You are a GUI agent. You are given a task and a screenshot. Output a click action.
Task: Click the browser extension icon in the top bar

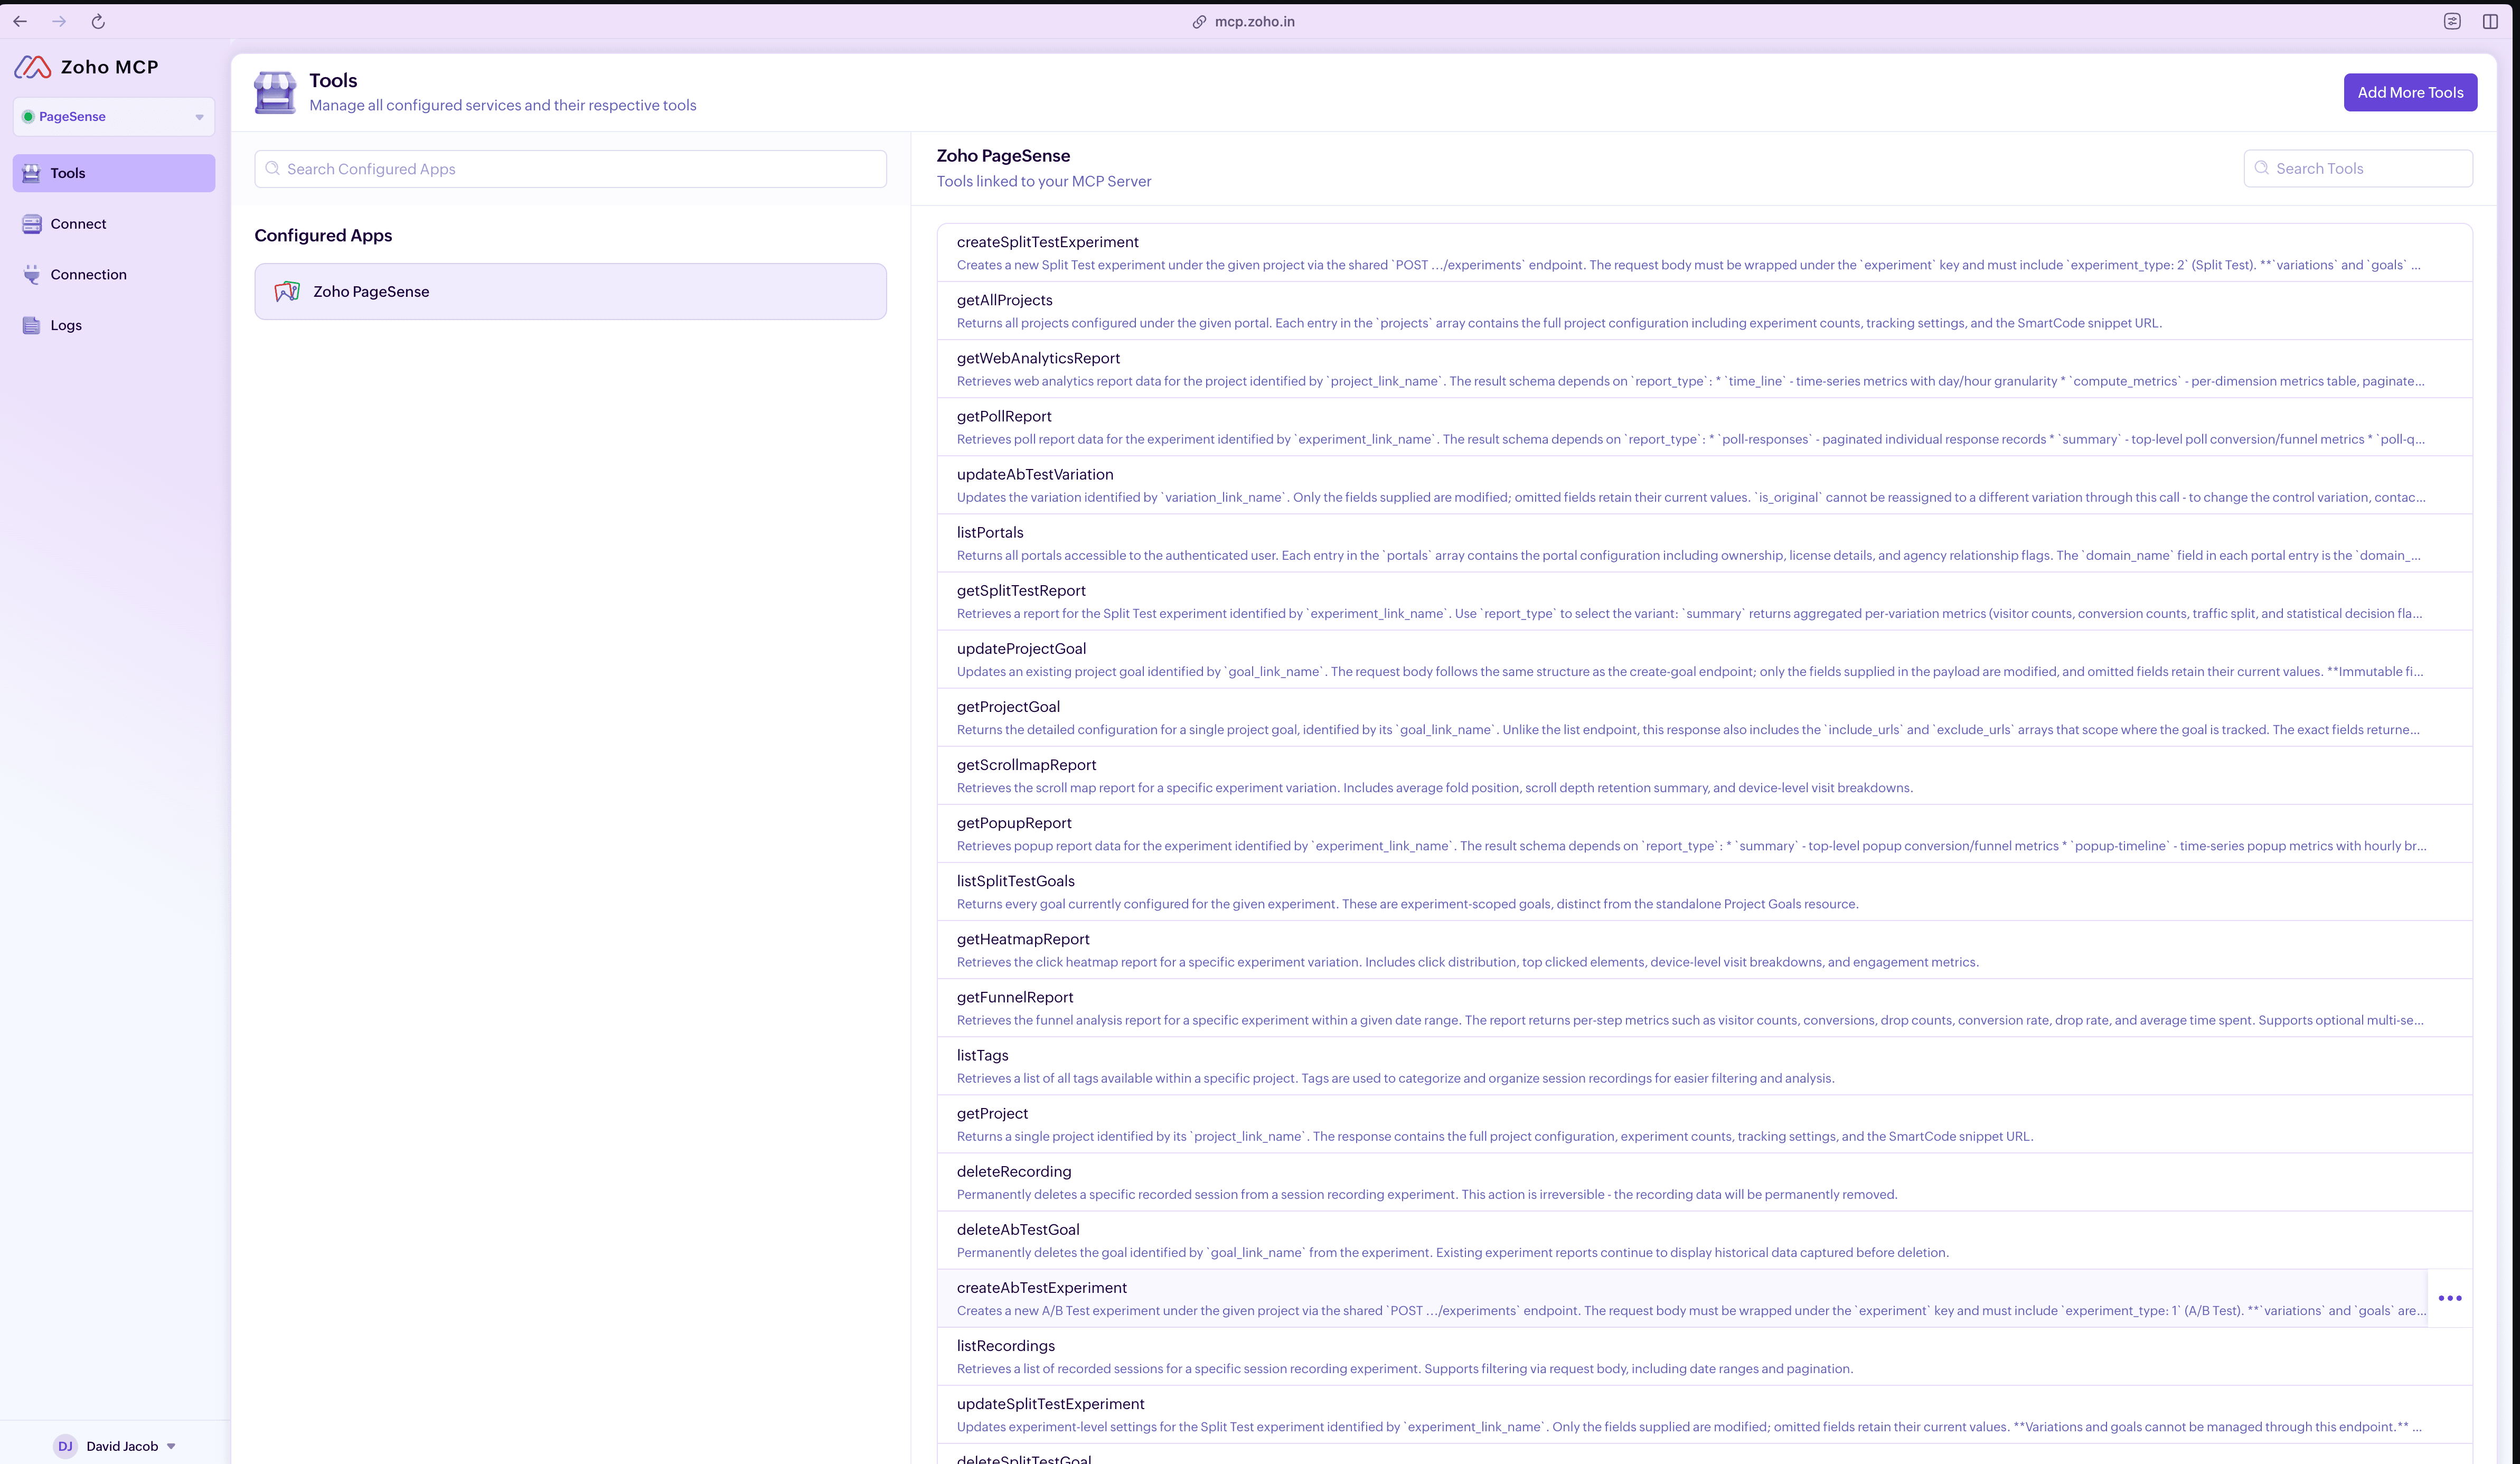click(x=2452, y=21)
